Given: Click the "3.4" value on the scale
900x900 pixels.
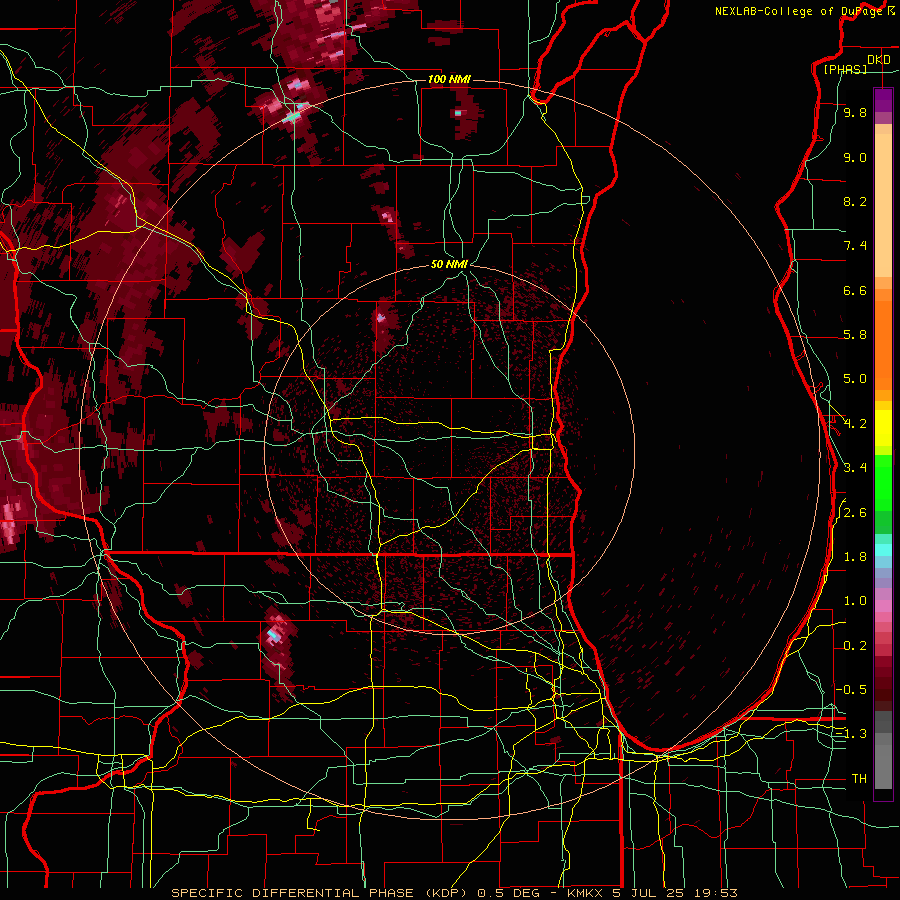Looking at the screenshot, I should coord(855,468).
